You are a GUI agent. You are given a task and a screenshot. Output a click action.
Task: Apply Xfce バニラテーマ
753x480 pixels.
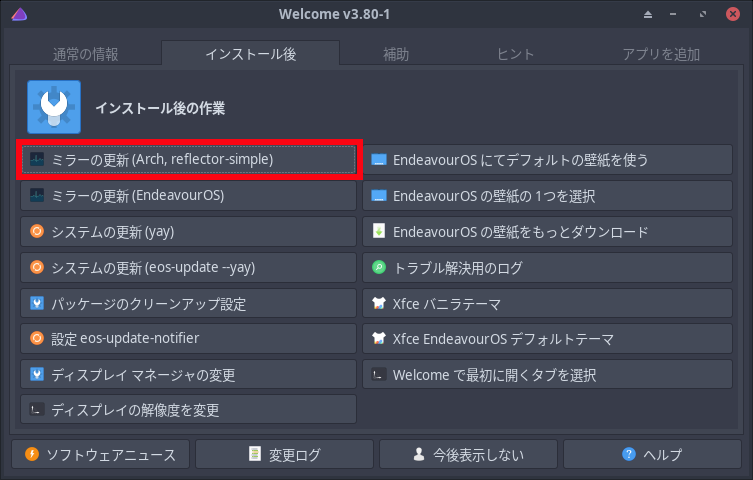[547, 303]
